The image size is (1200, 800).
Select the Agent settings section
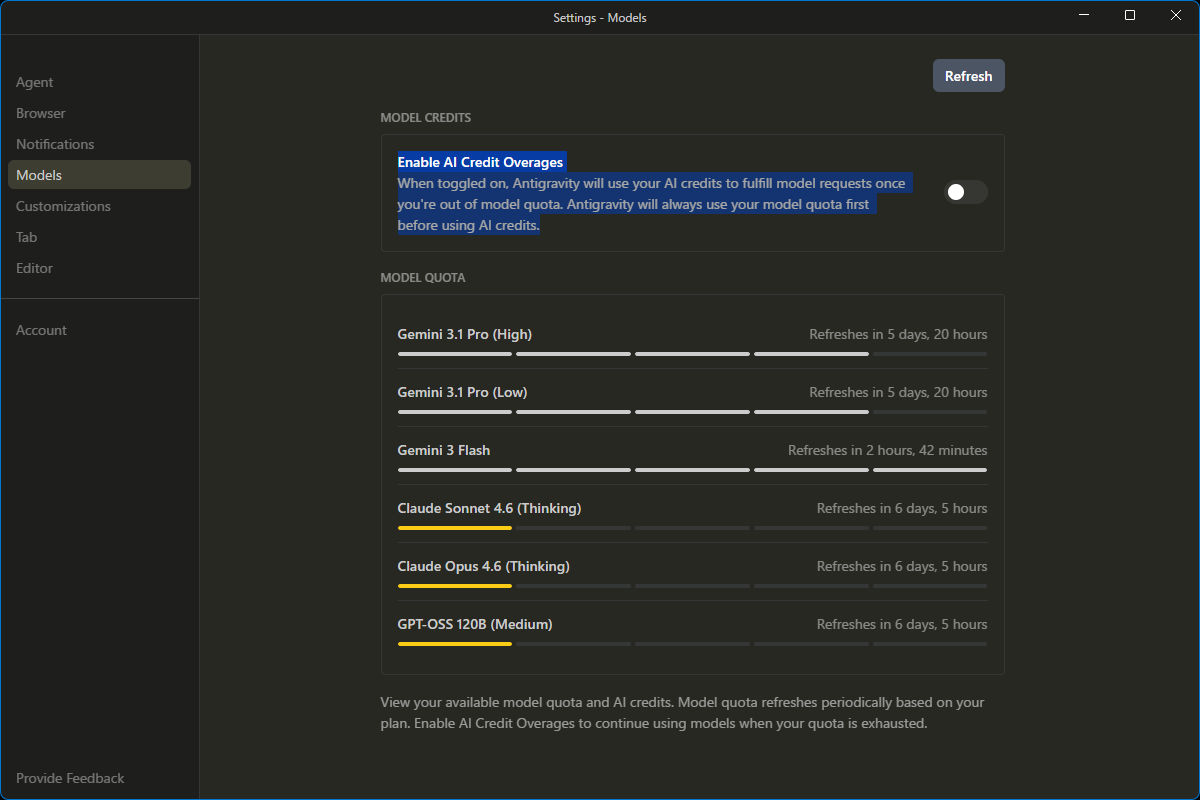(34, 82)
